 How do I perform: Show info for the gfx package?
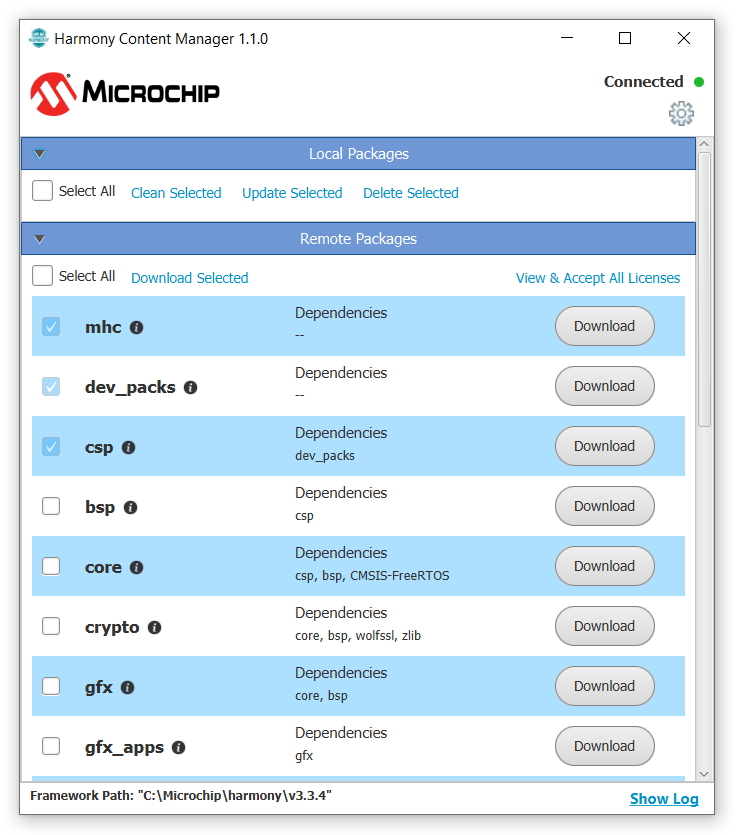(128, 687)
